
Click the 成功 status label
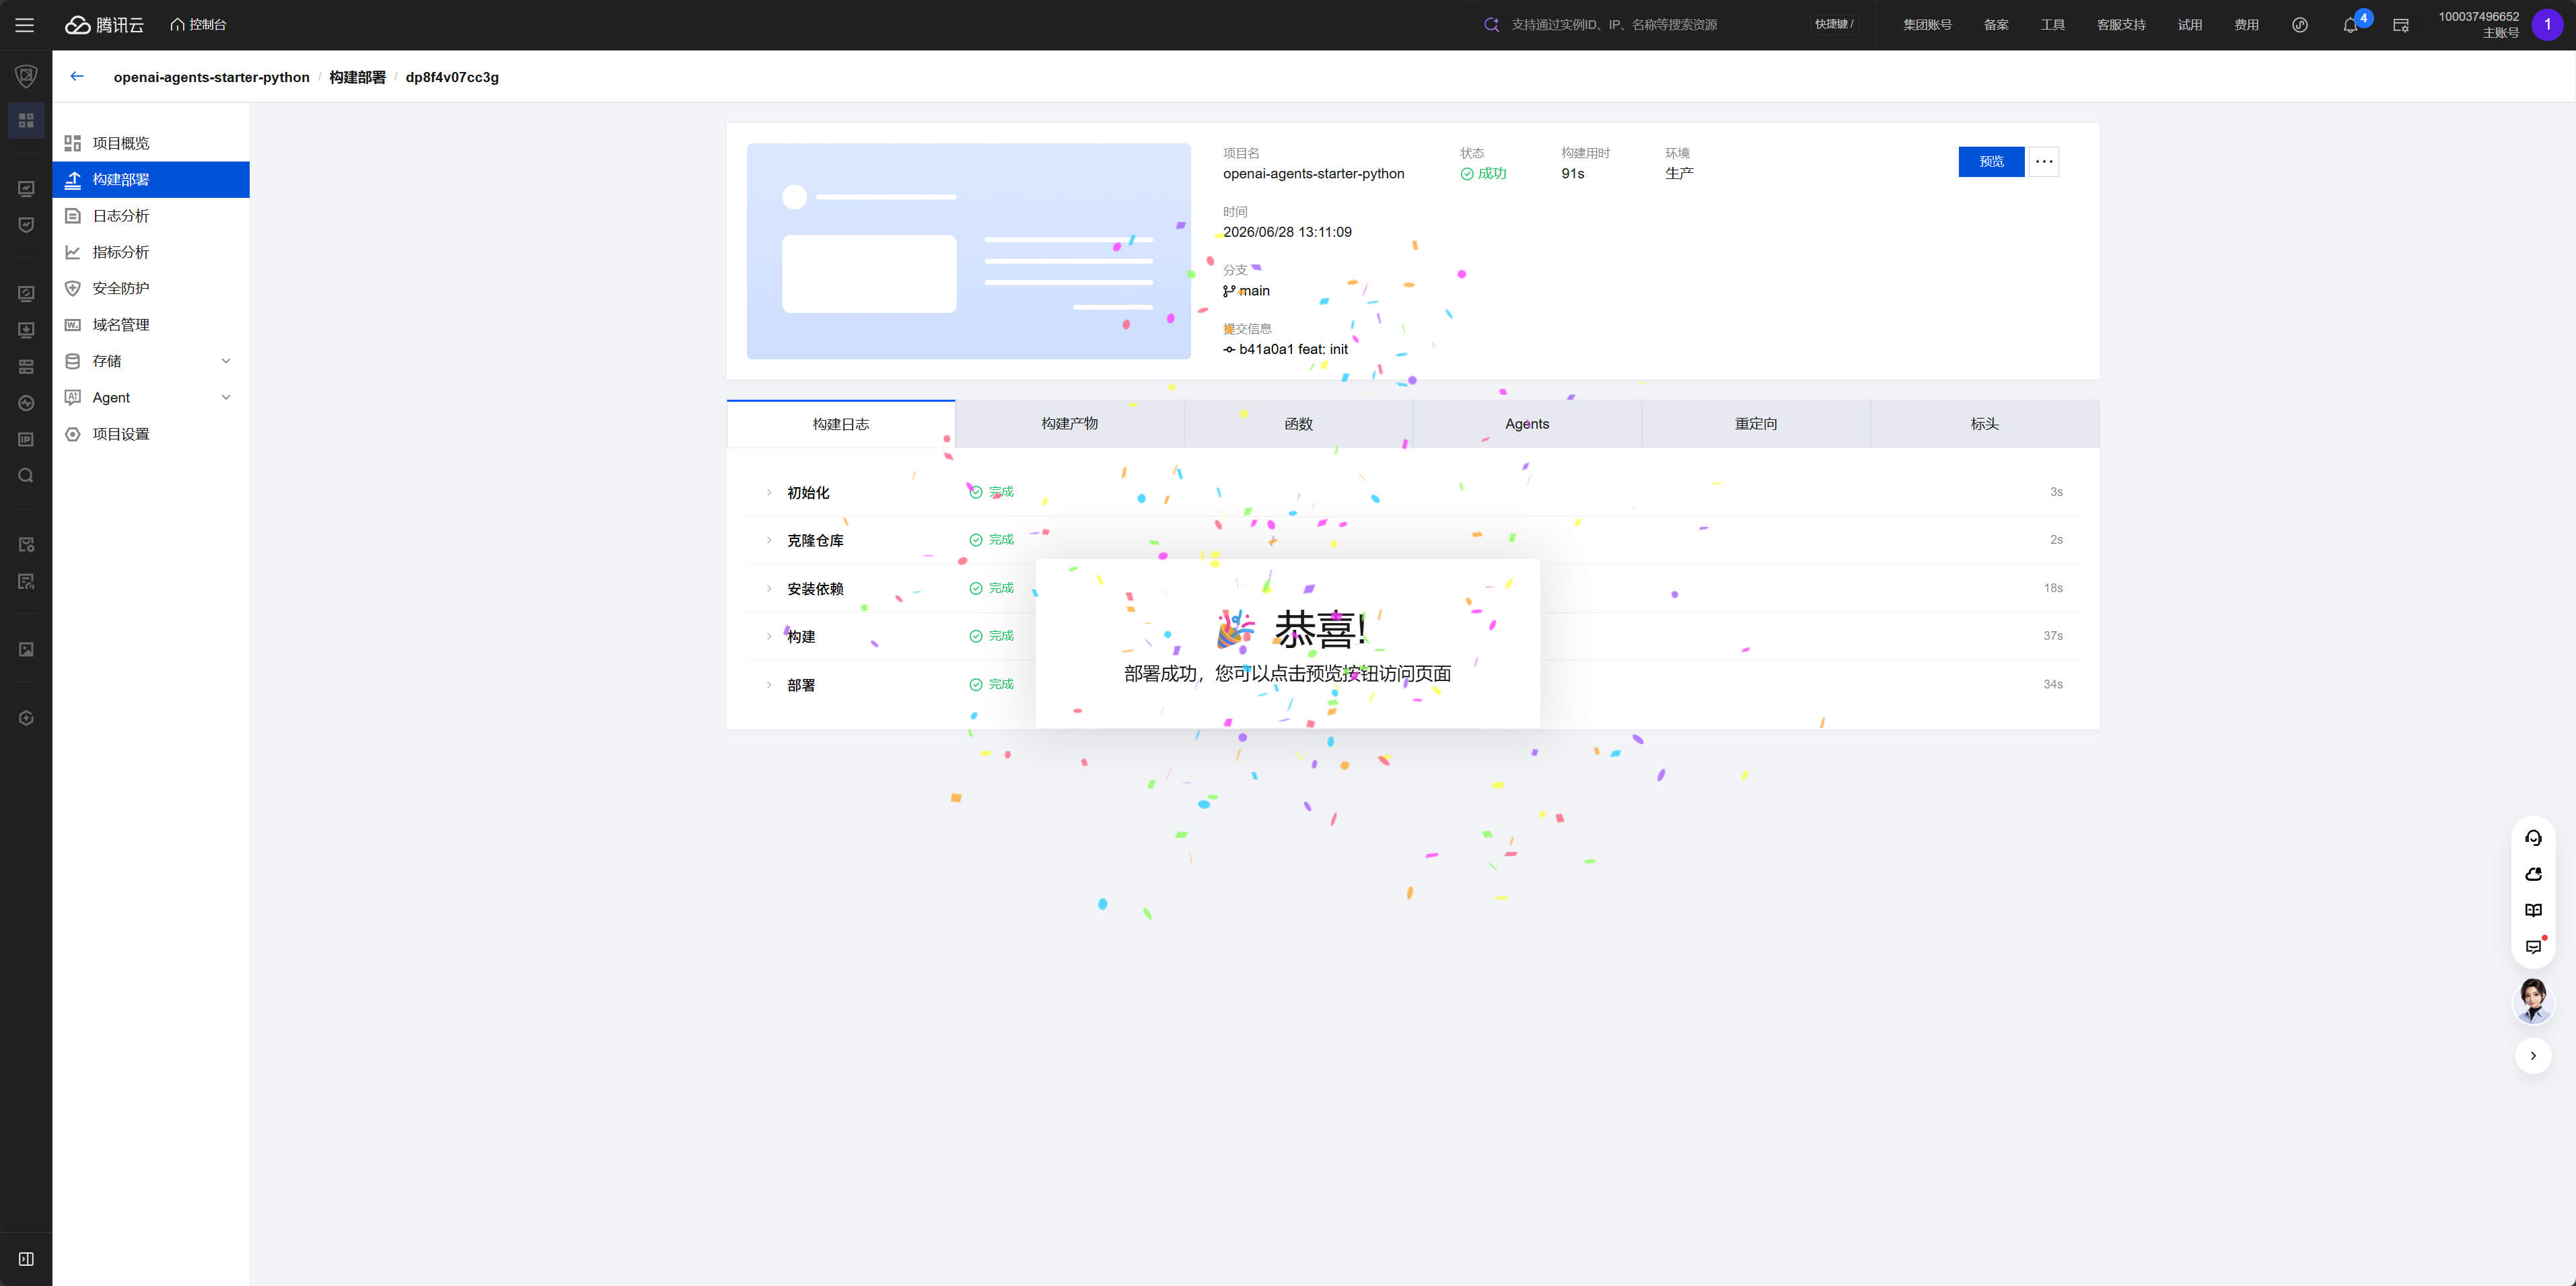(1483, 174)
